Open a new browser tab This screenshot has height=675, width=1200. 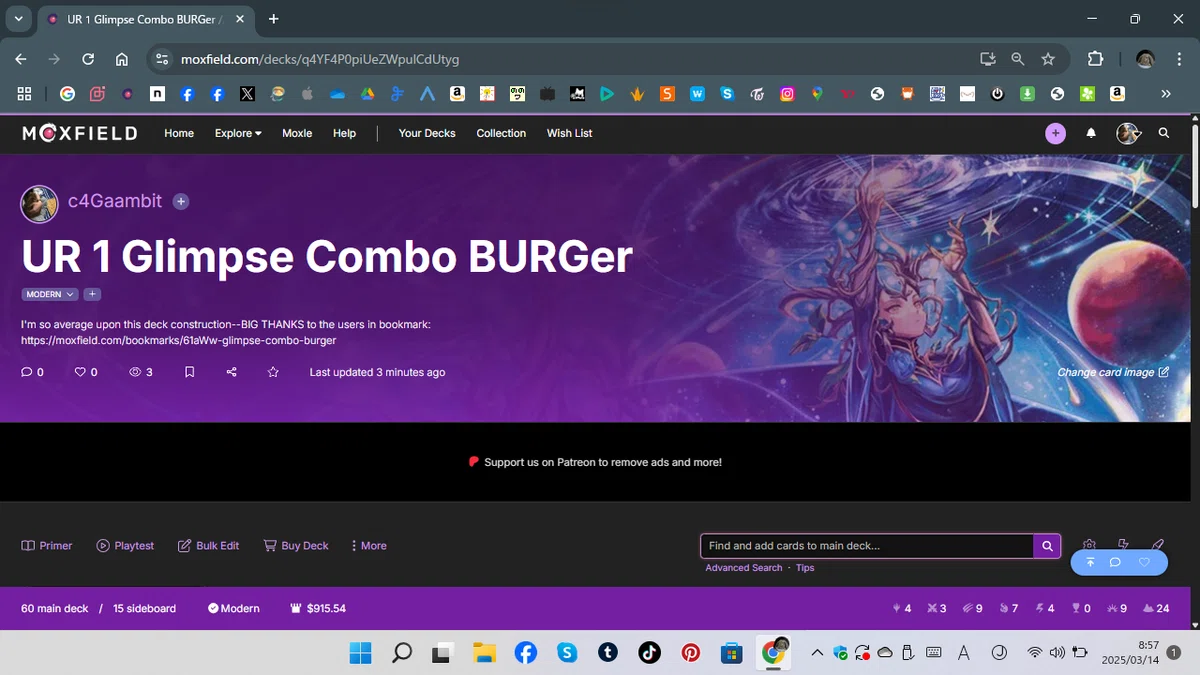tap(274, 19)
